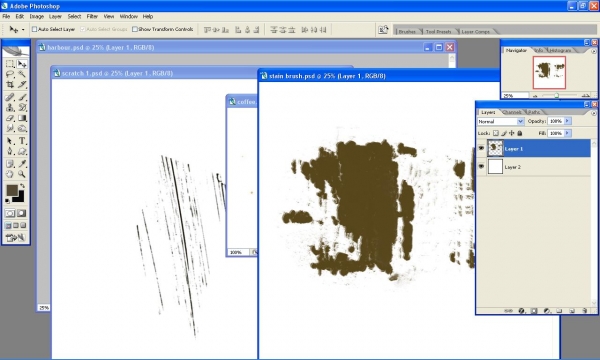Choose the Clone Stamp tool
This screenshot has height=360, width=600.
click(x=10, y=108)
